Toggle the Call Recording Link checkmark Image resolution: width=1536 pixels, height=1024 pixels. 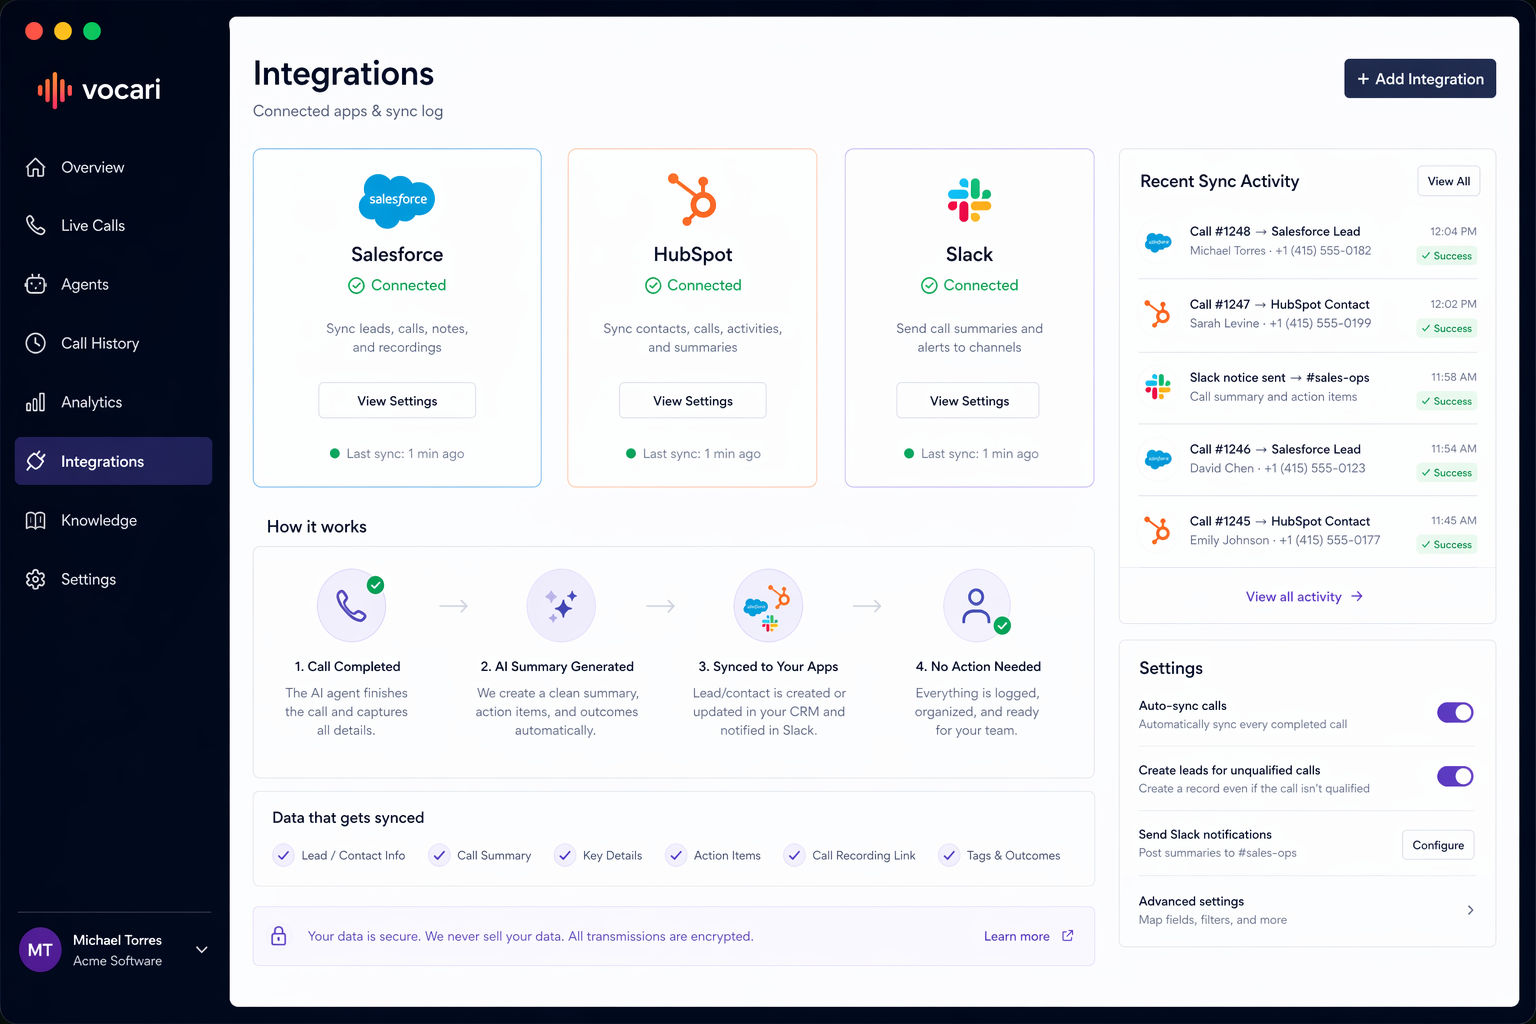[x=794, y=855]
